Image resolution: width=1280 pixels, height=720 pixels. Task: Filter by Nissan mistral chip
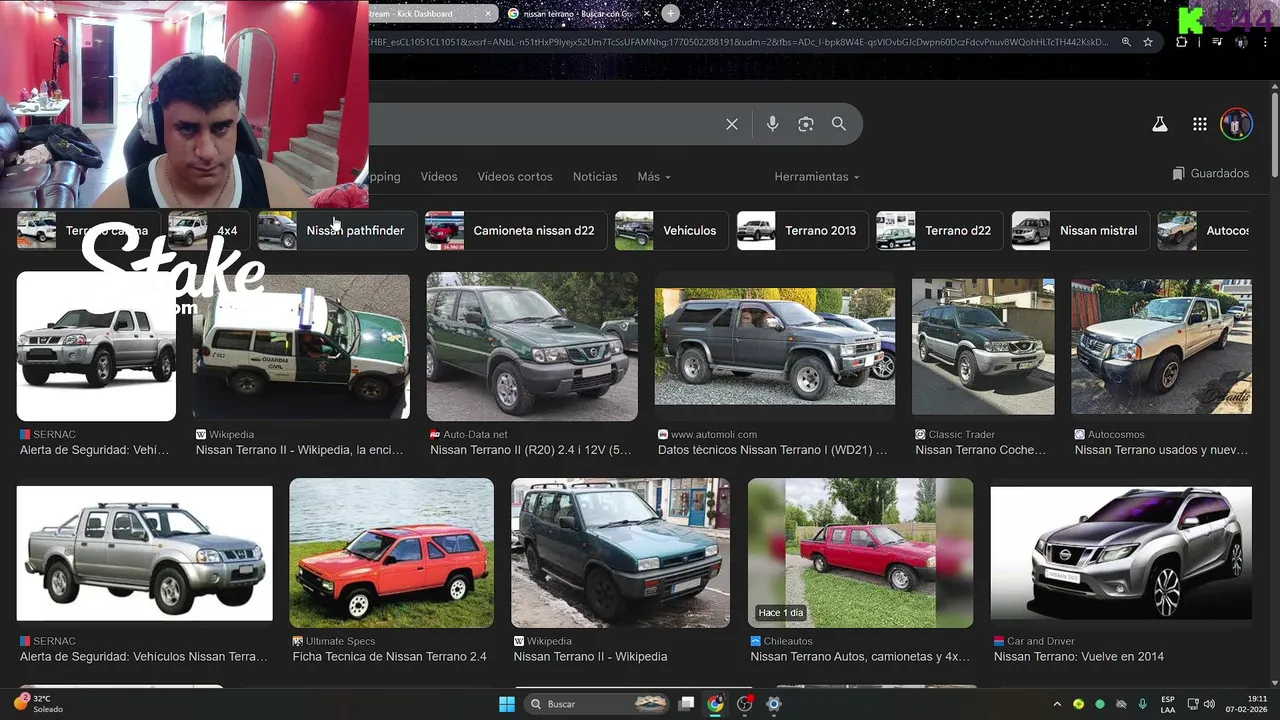point(1080,230)
